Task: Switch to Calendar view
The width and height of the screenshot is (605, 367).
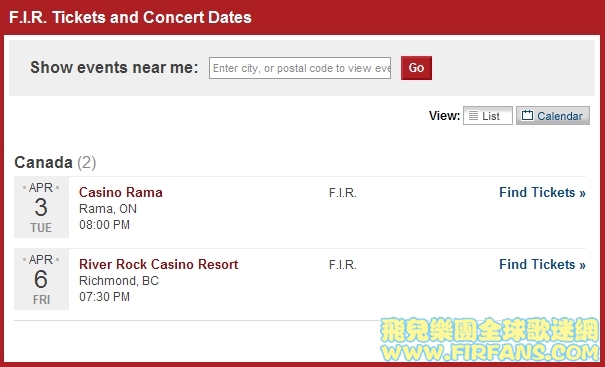Action: [553, 116]
